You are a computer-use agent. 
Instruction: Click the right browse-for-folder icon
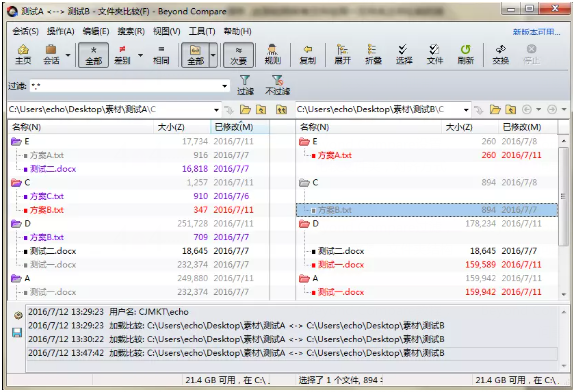click(x=495, y=109)
